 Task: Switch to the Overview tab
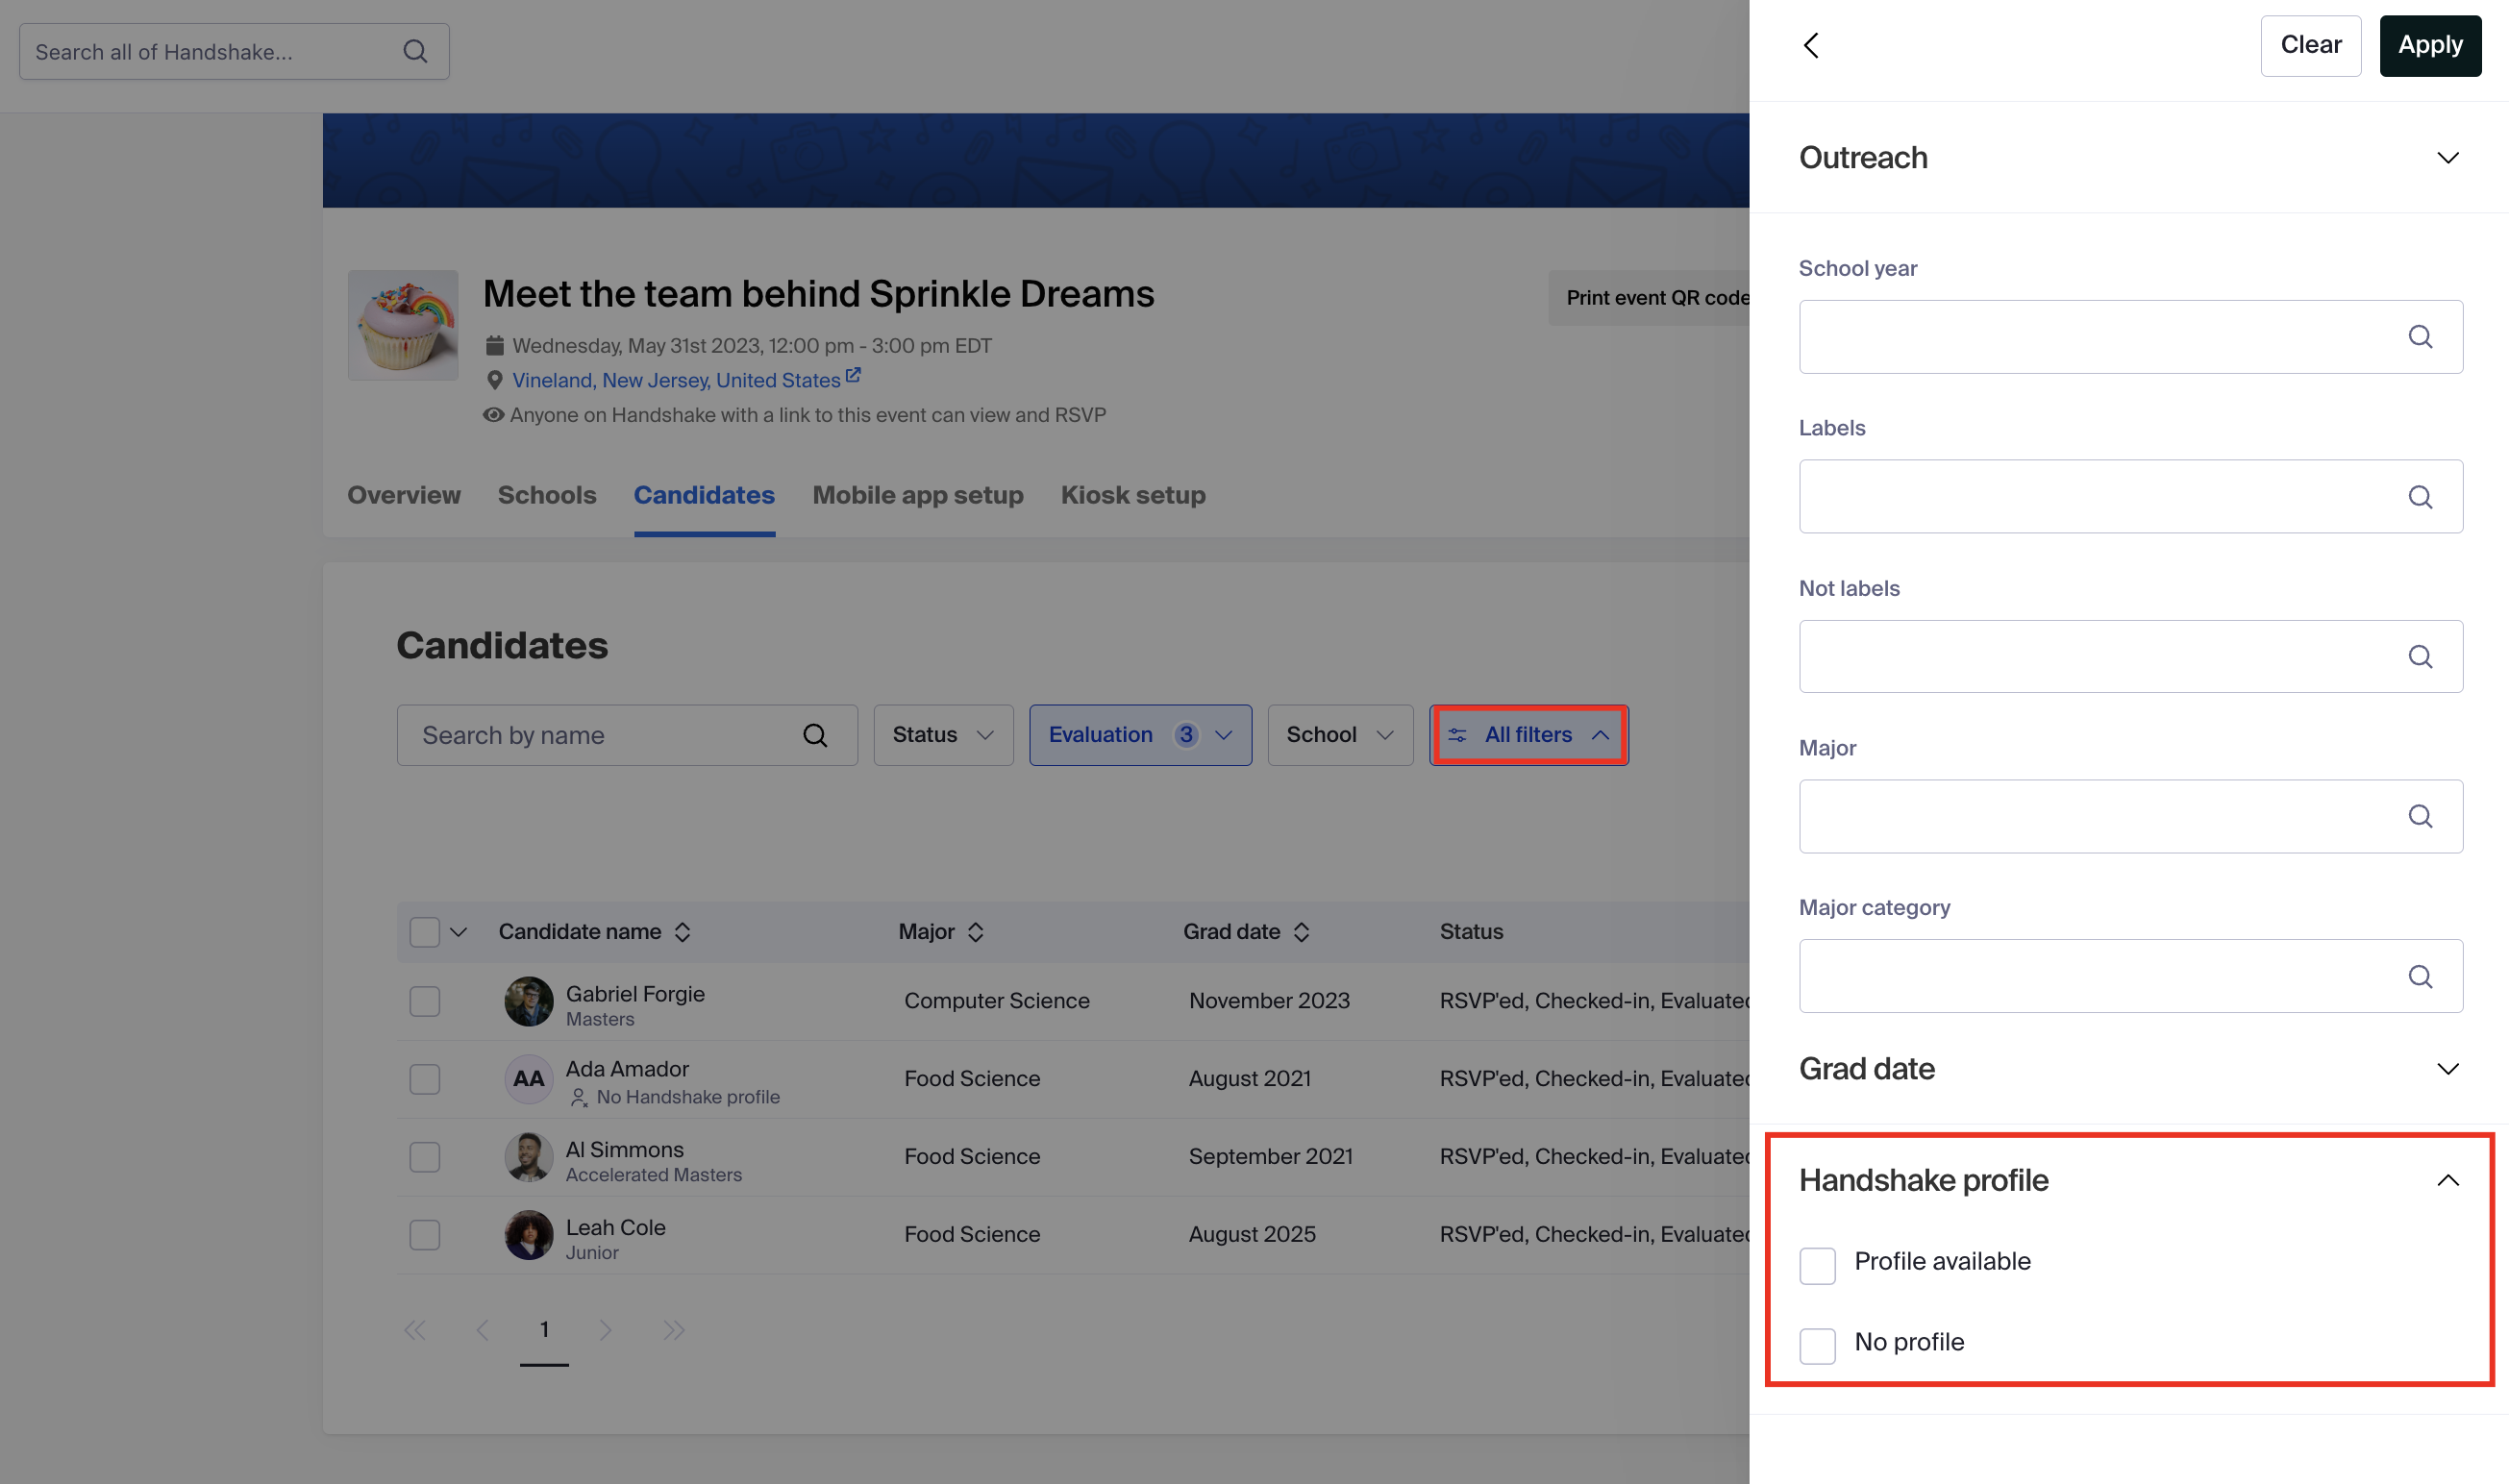[x=404, y=495]
